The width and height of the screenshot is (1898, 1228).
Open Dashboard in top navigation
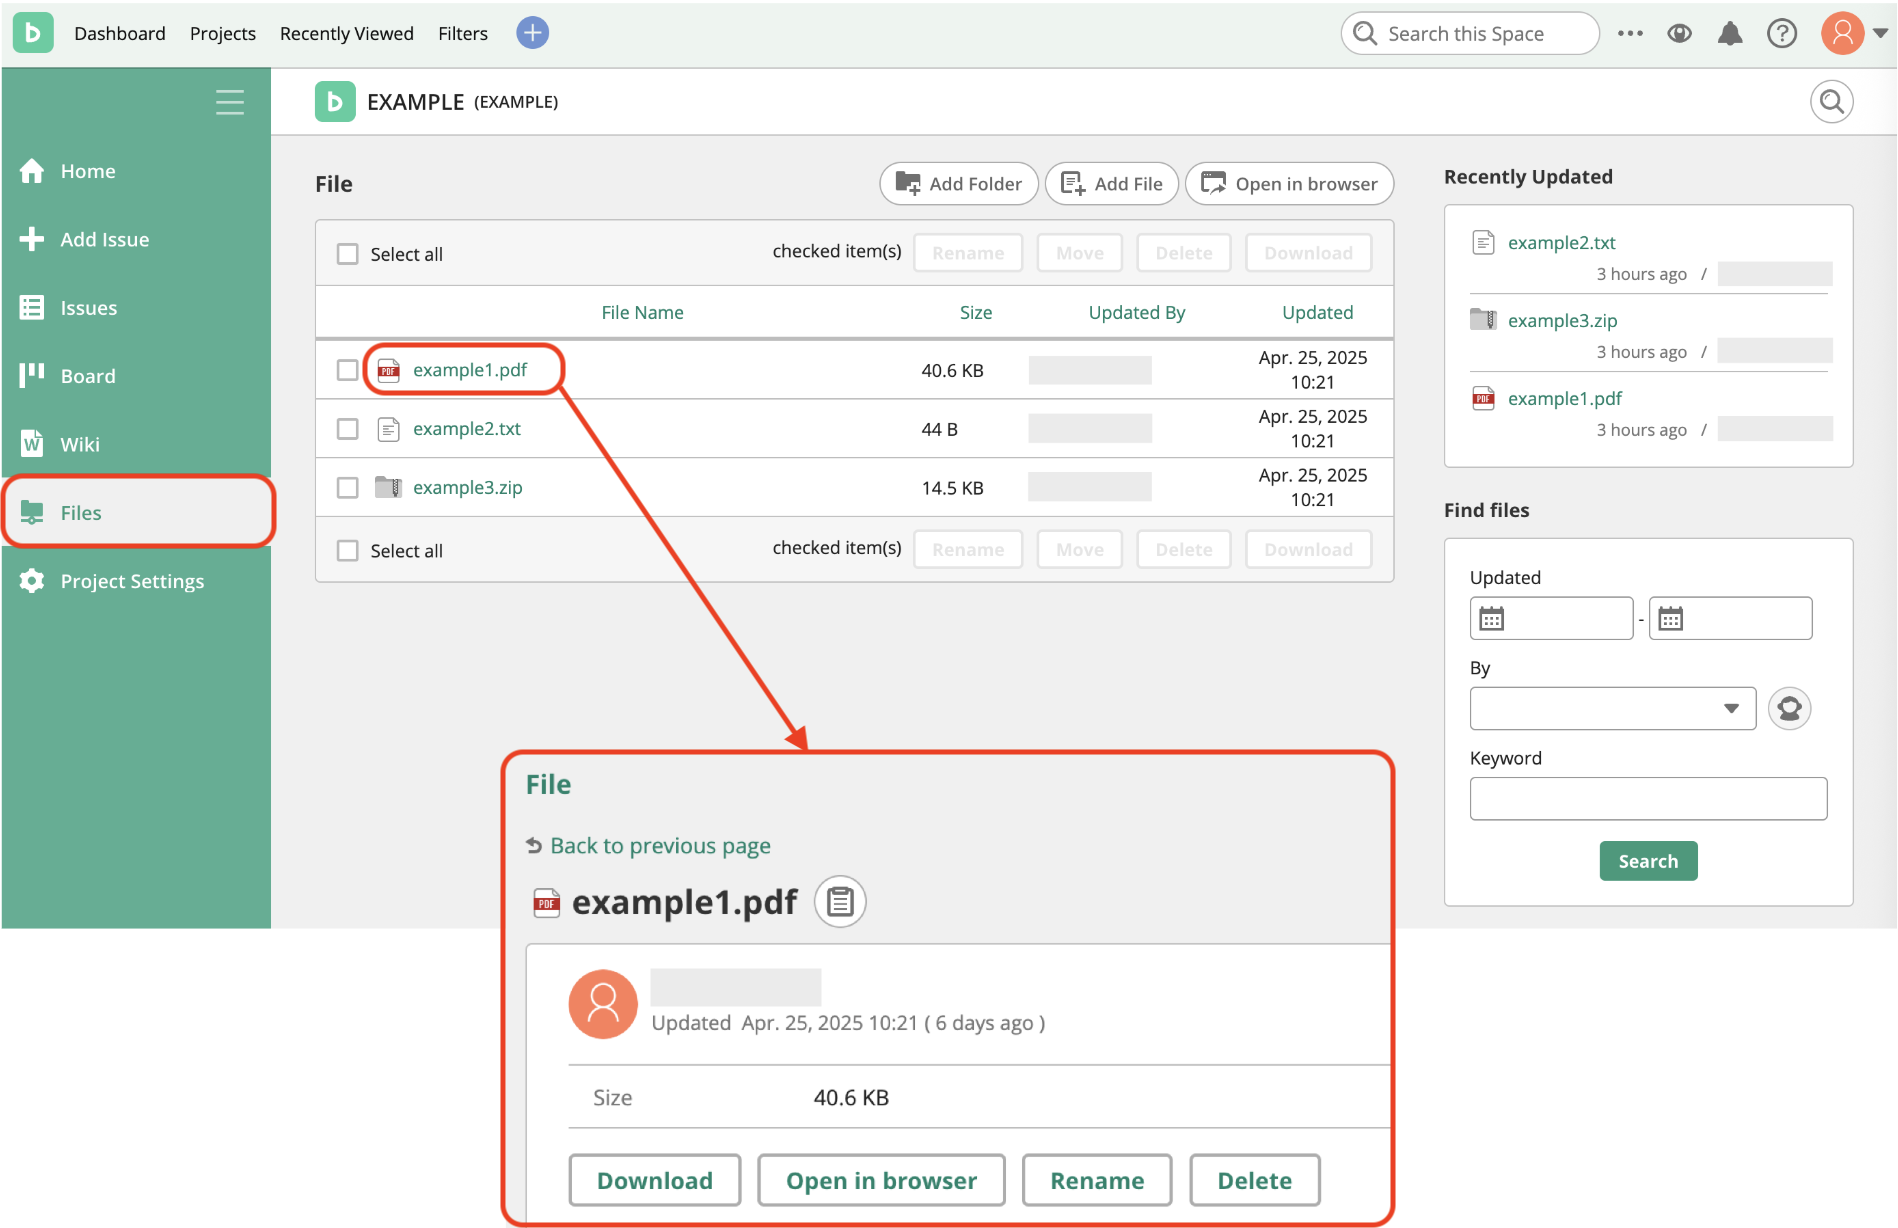120,33
